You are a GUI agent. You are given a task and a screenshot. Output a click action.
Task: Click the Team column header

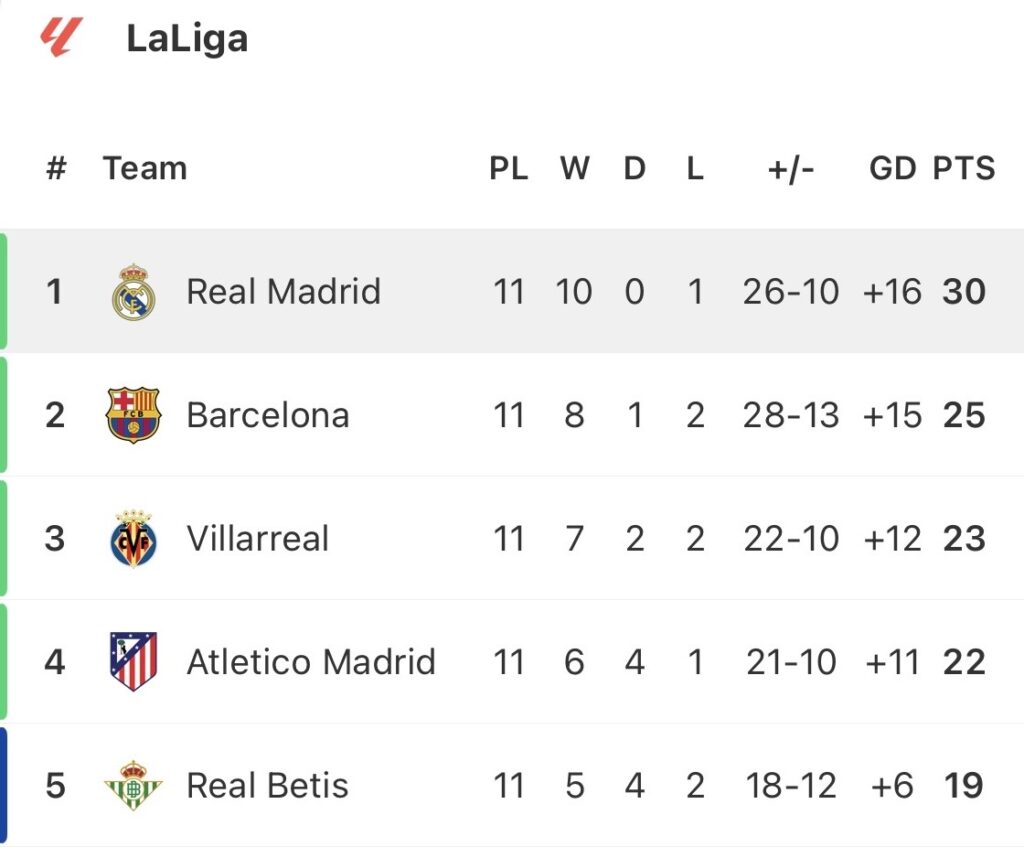[x=145, y=168]
